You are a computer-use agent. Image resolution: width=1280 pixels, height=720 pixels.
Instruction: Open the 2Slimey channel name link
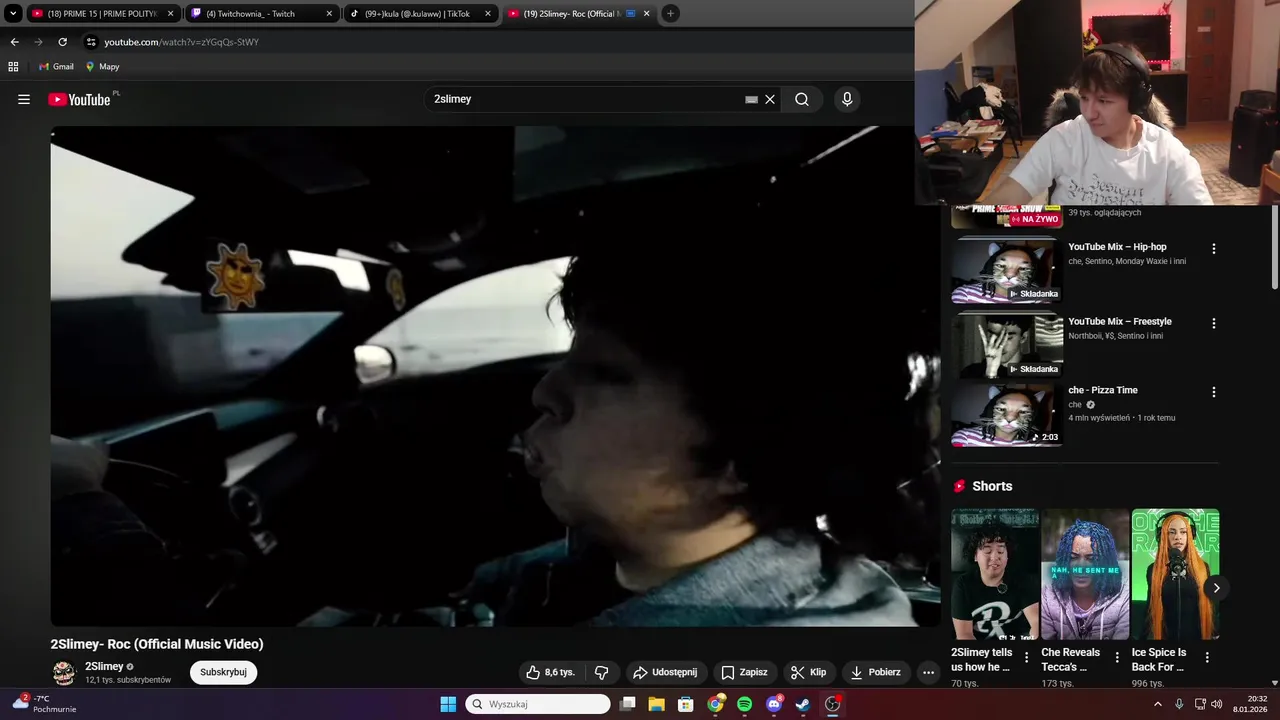[x=104, y=666]
